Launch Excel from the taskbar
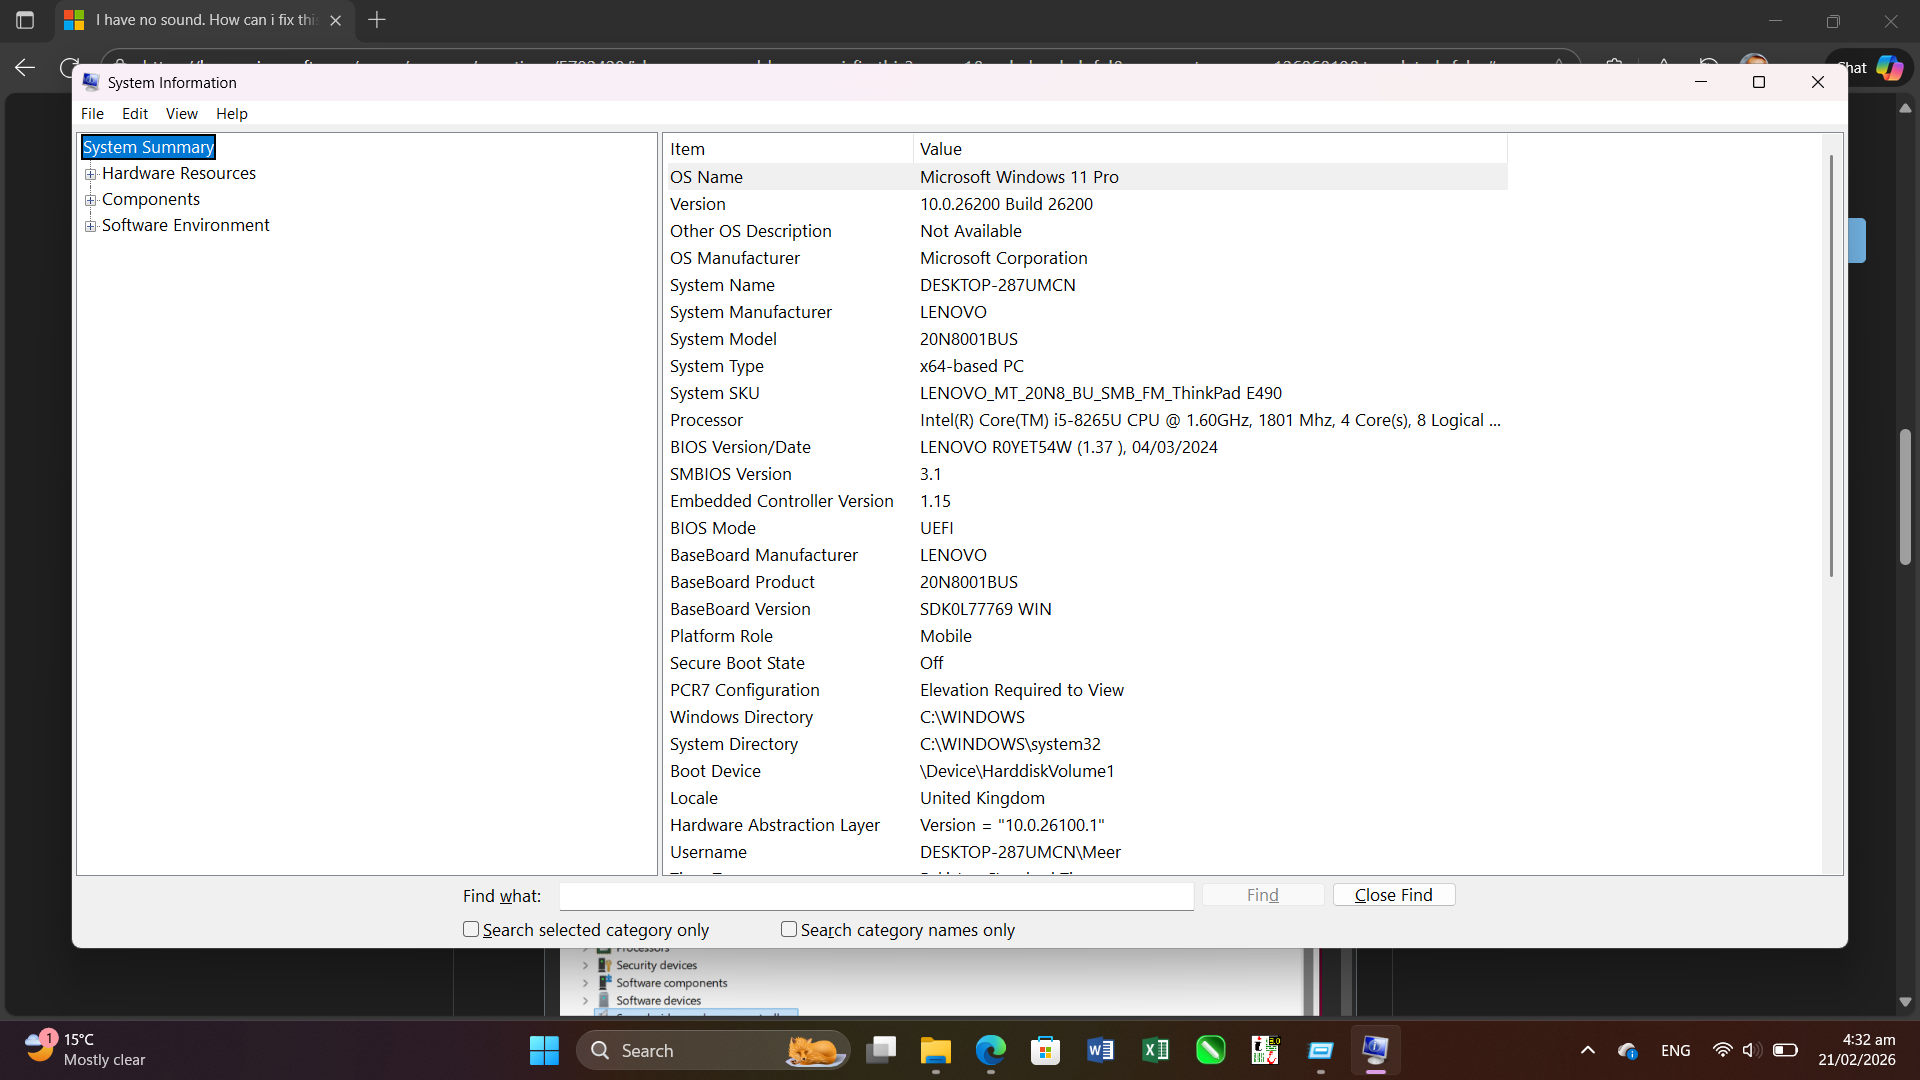This screenshot has height=1080, width=1920. click(1156, 1050)
